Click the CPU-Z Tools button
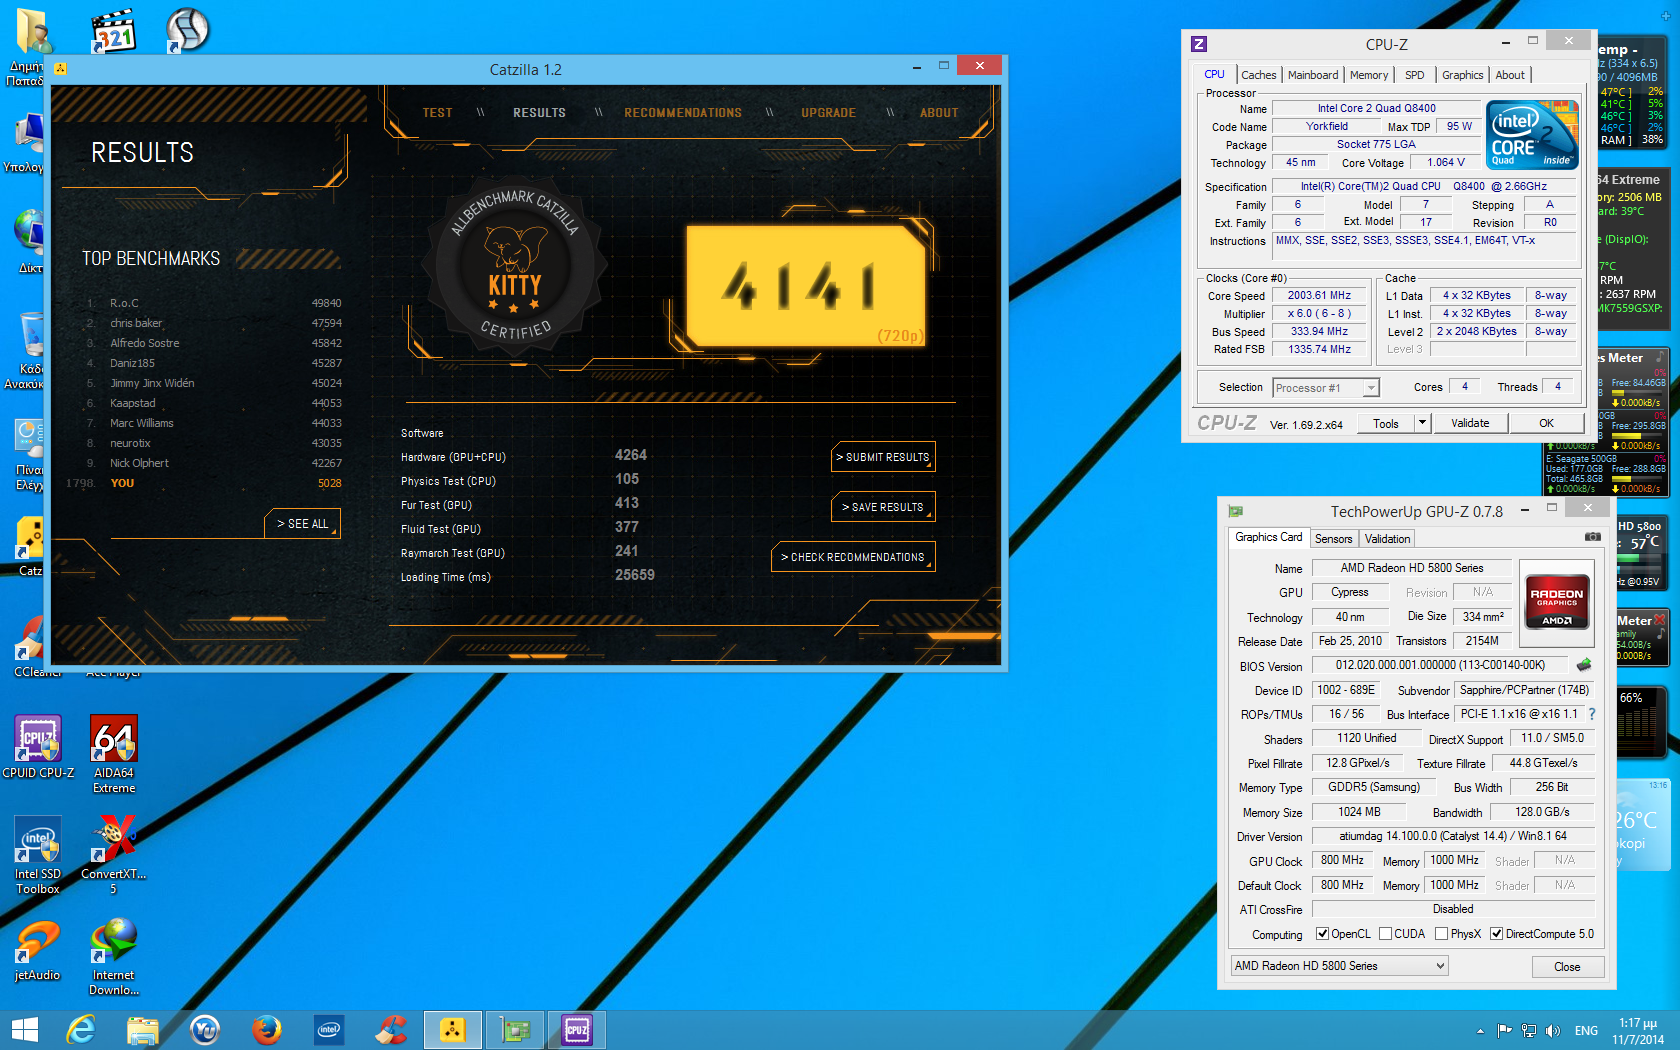 tap(1386, 423)
